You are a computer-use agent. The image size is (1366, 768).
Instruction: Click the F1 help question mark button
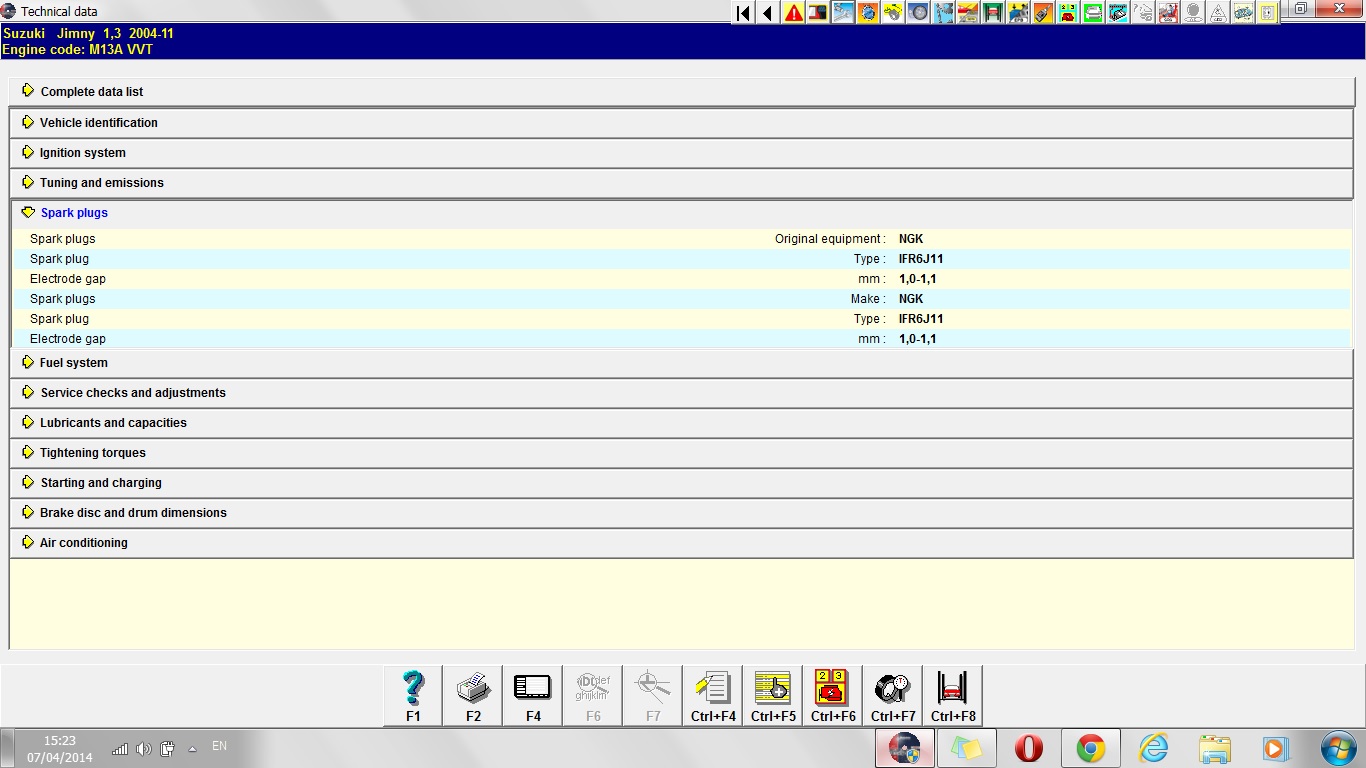click(413, 695)
